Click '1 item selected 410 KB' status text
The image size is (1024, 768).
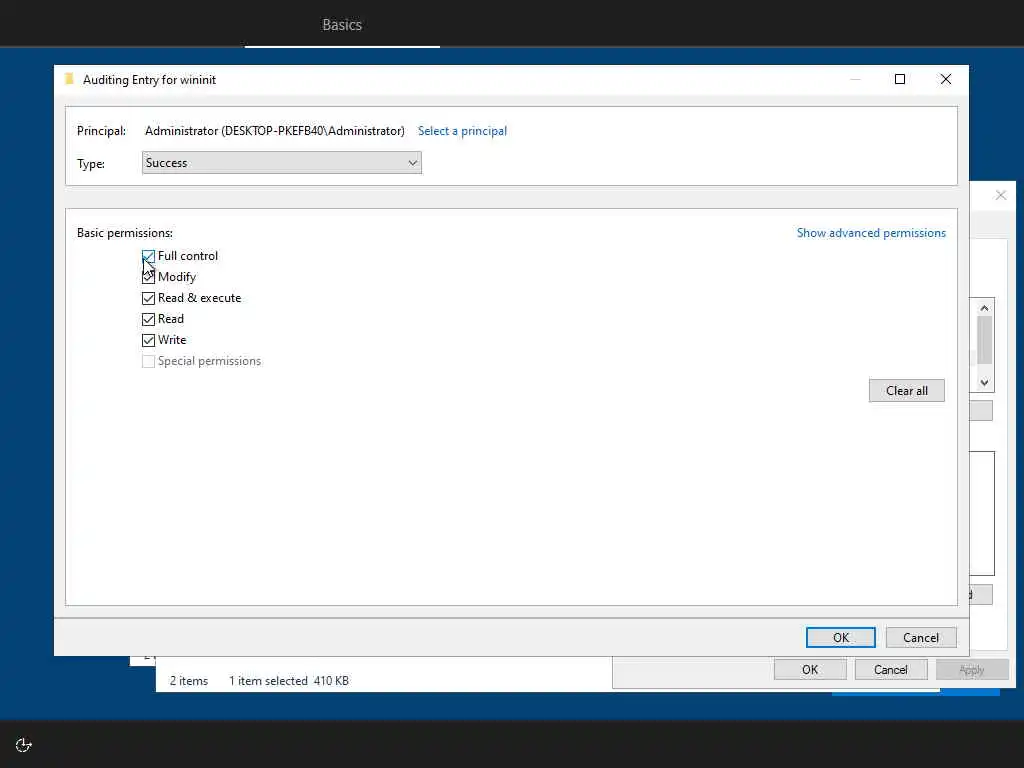point(289,680)
